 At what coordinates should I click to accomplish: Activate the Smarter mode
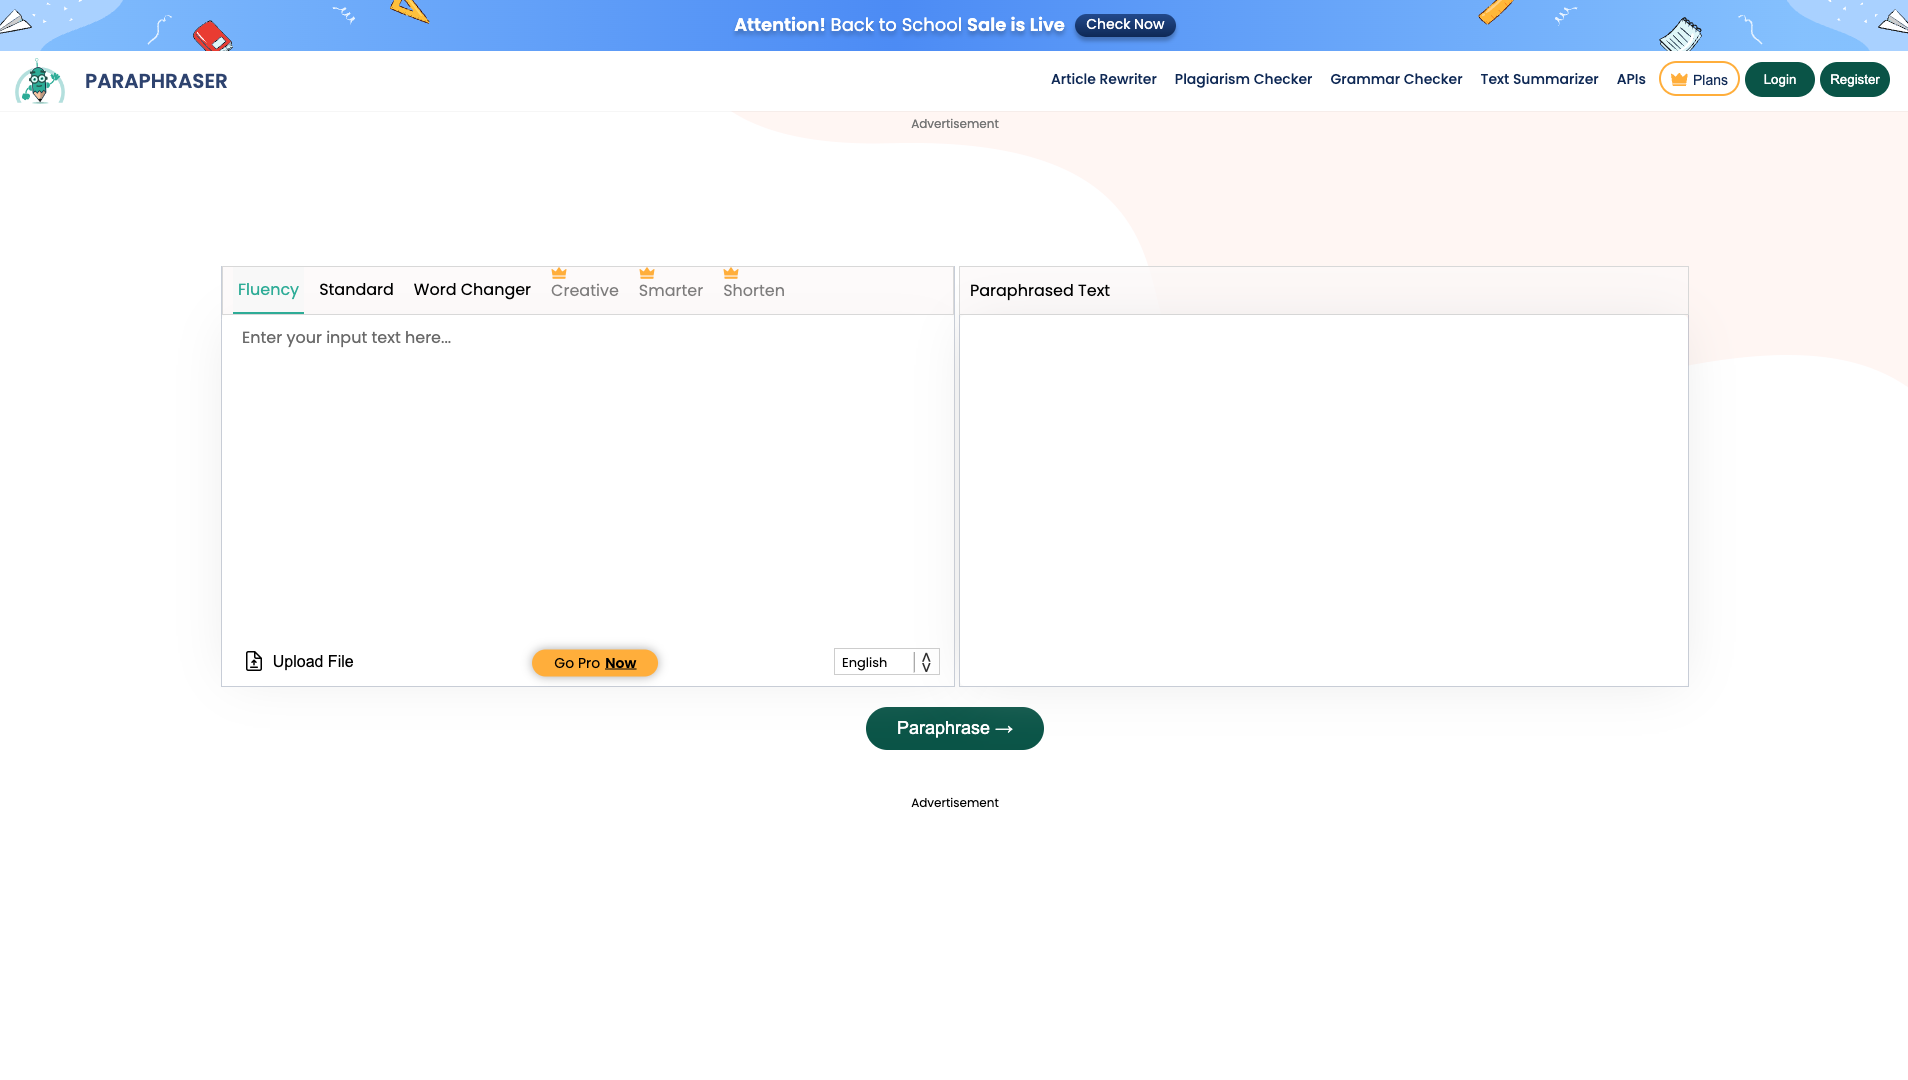tap(670, 291)
